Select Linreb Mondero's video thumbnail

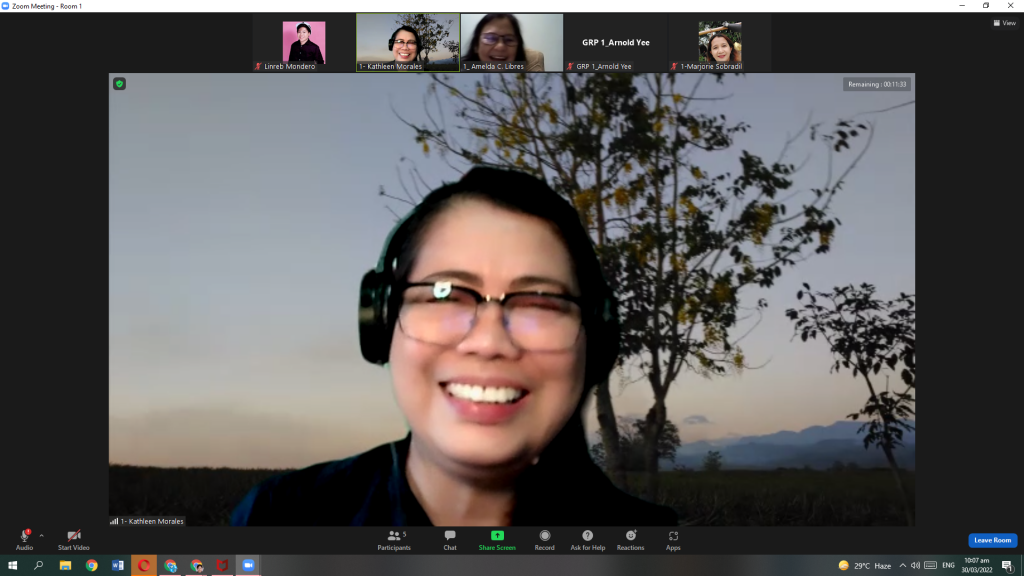(304, 42)
